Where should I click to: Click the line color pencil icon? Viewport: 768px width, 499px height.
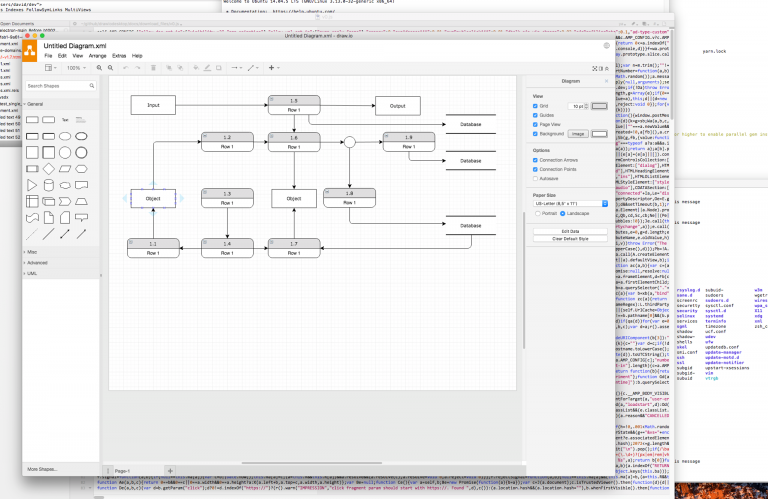(207, 68)
